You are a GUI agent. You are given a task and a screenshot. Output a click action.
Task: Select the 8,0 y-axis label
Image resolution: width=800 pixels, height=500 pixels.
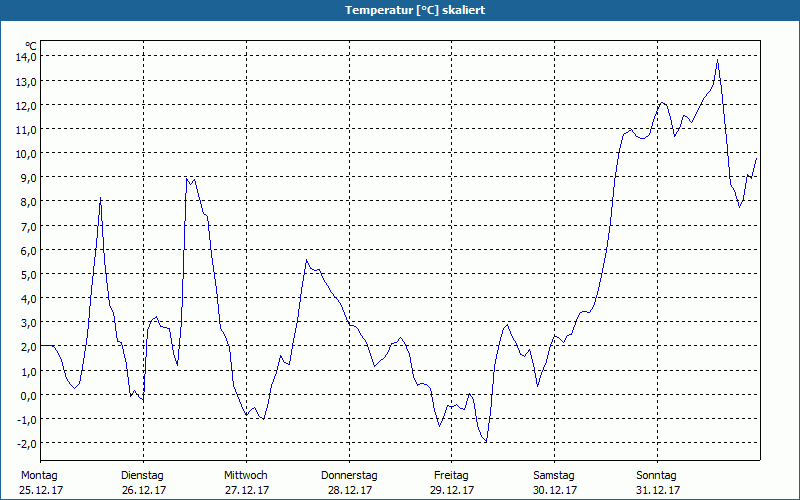[28, 202]
